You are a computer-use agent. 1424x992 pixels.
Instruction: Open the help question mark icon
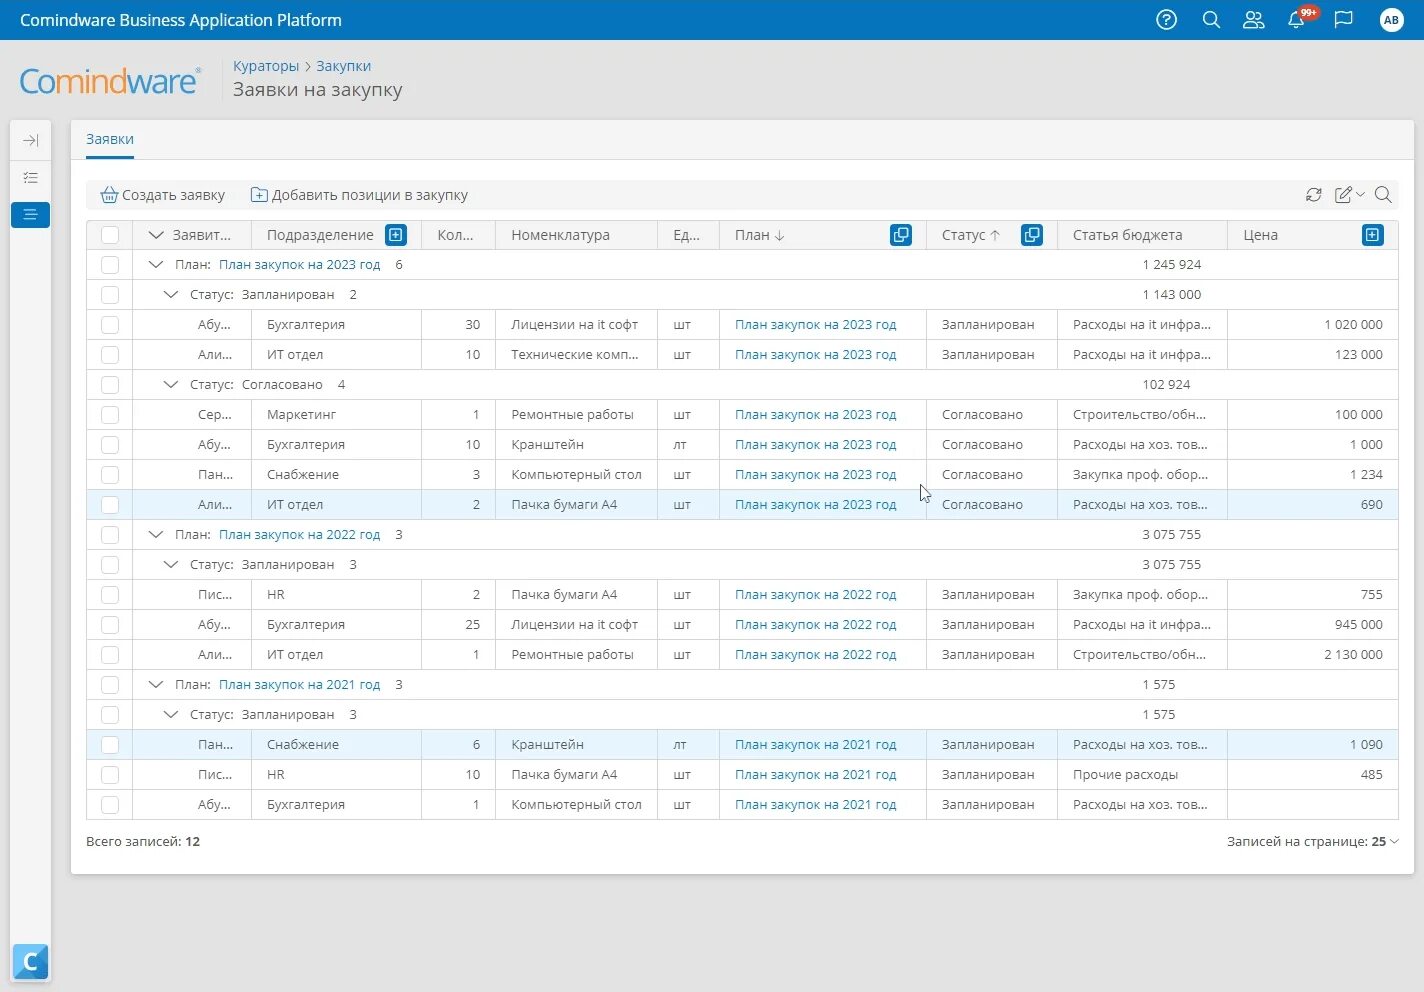point(1166,20)
